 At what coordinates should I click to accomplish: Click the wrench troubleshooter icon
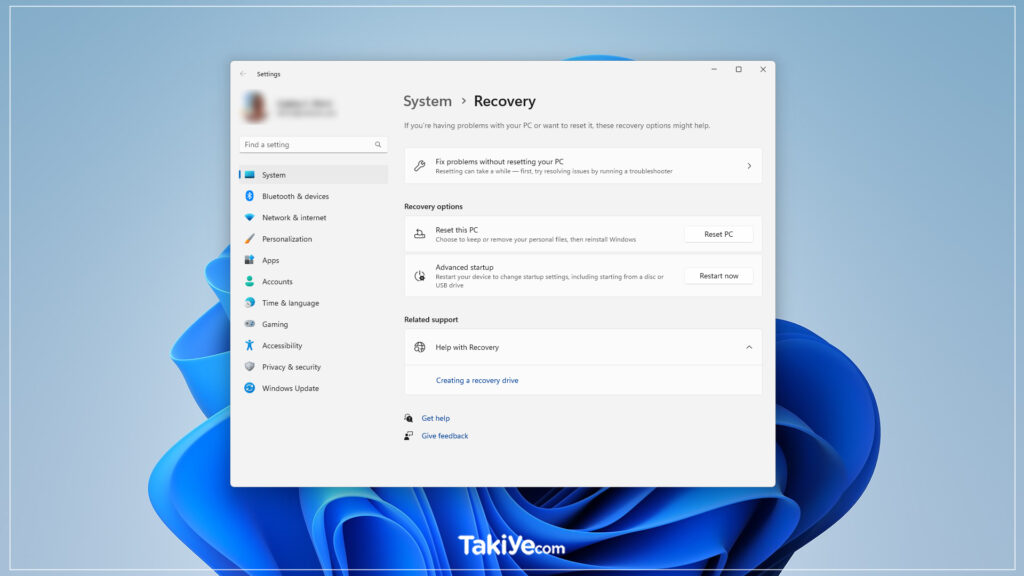pyautogui.click(x=420, y=166)
